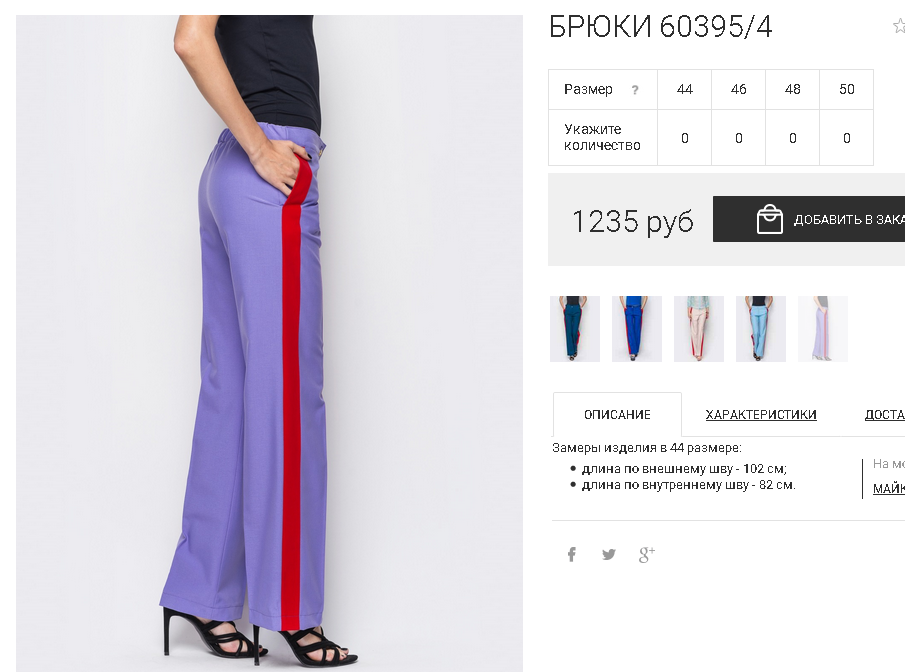Add the trousers to the order

809,219
